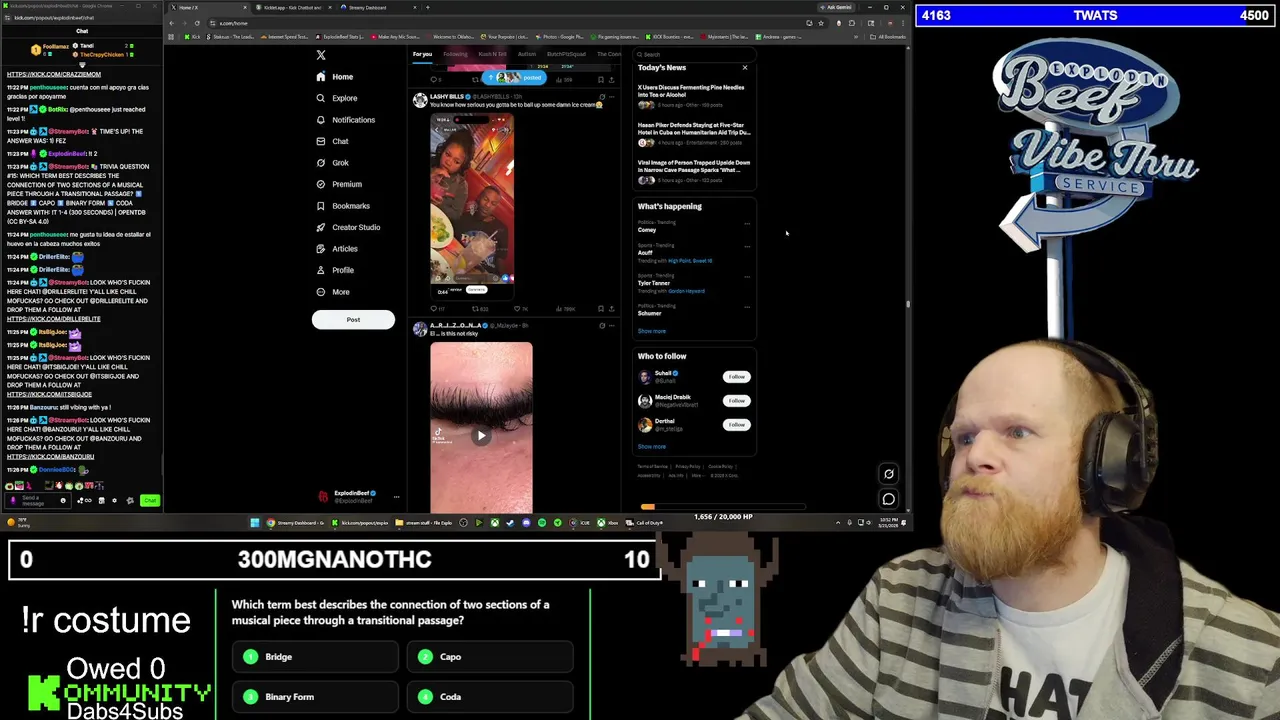Open File Explorer stream stuff window in taskbar

tap(424, 523)
